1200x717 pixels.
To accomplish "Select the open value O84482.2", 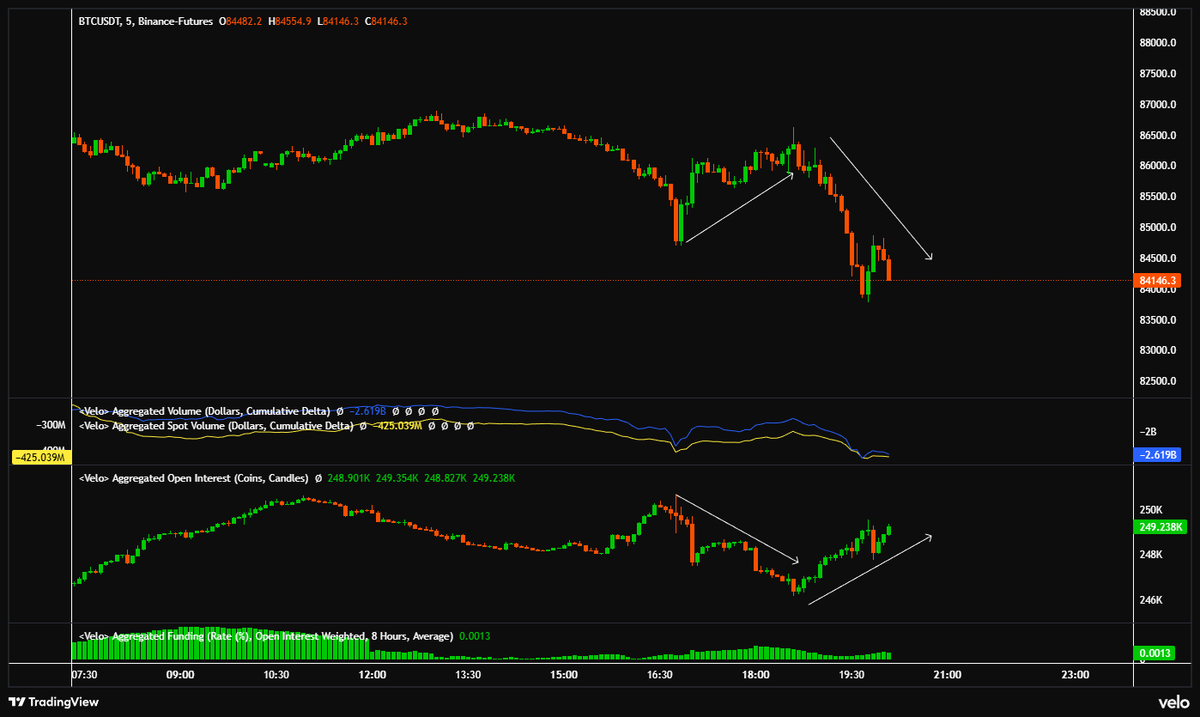I will pyautogui.click(x=243, y=20).
